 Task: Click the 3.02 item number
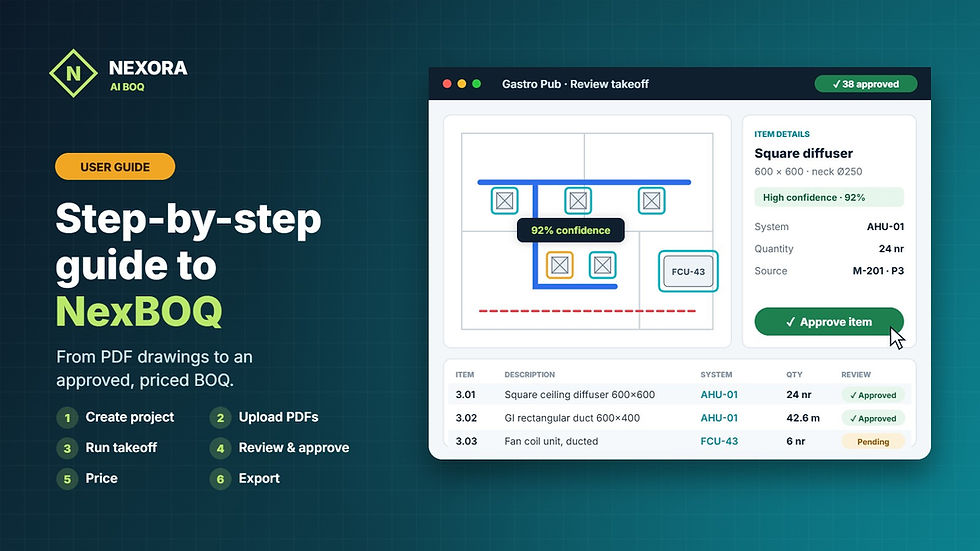coord(466,417)
